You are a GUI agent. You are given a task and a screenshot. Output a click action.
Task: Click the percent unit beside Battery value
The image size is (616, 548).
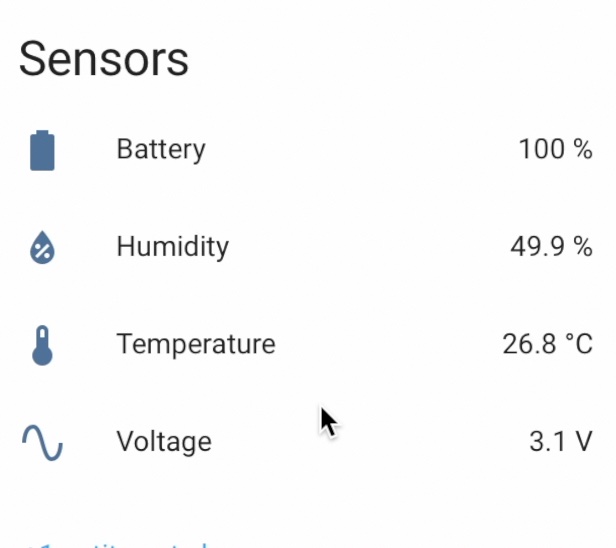[x=583, y=149]
